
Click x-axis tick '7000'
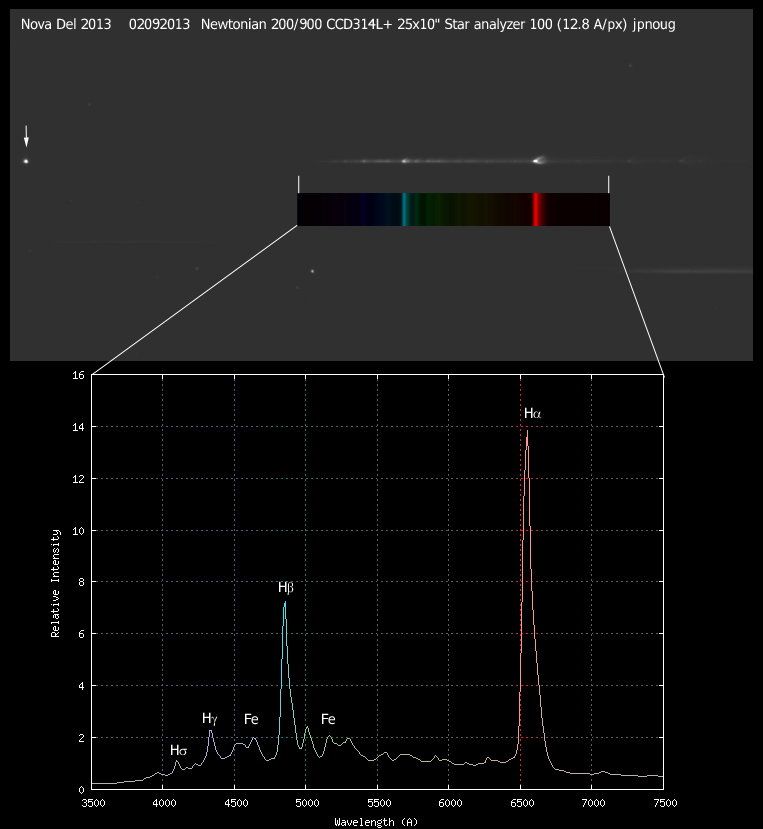pyautogui.click(x=593, y=803)
